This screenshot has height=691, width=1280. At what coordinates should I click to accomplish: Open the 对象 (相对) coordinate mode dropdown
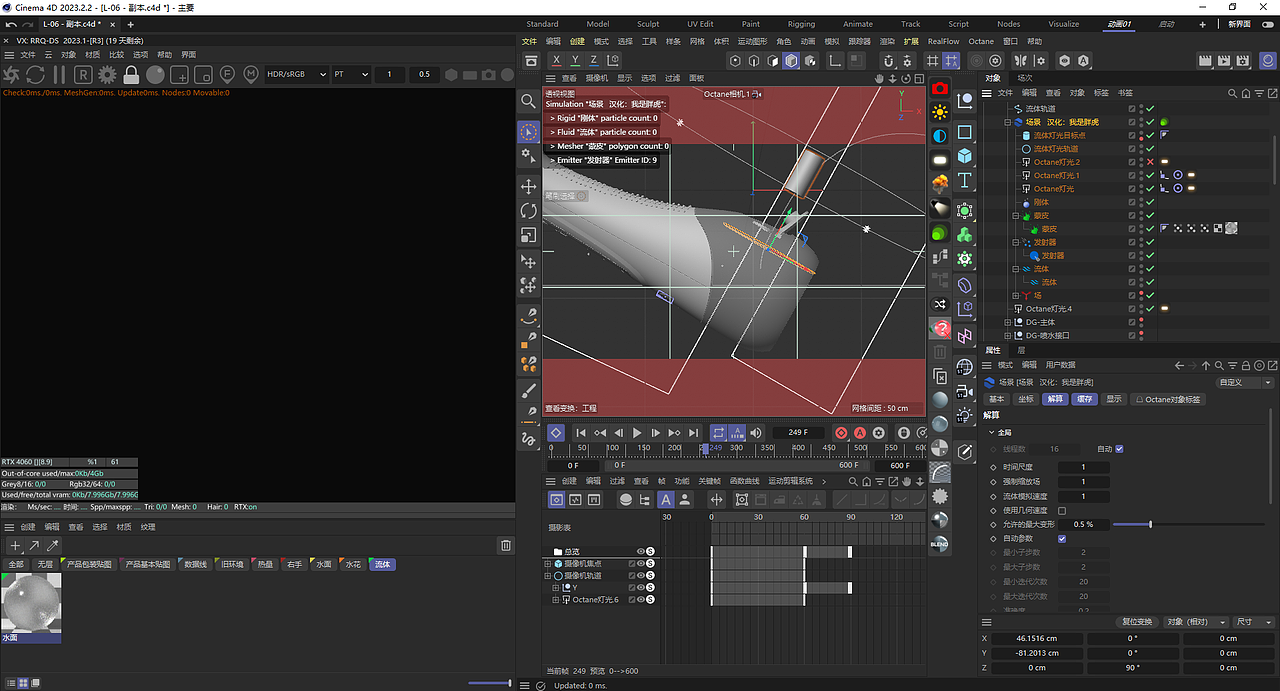coord(1194,622)
